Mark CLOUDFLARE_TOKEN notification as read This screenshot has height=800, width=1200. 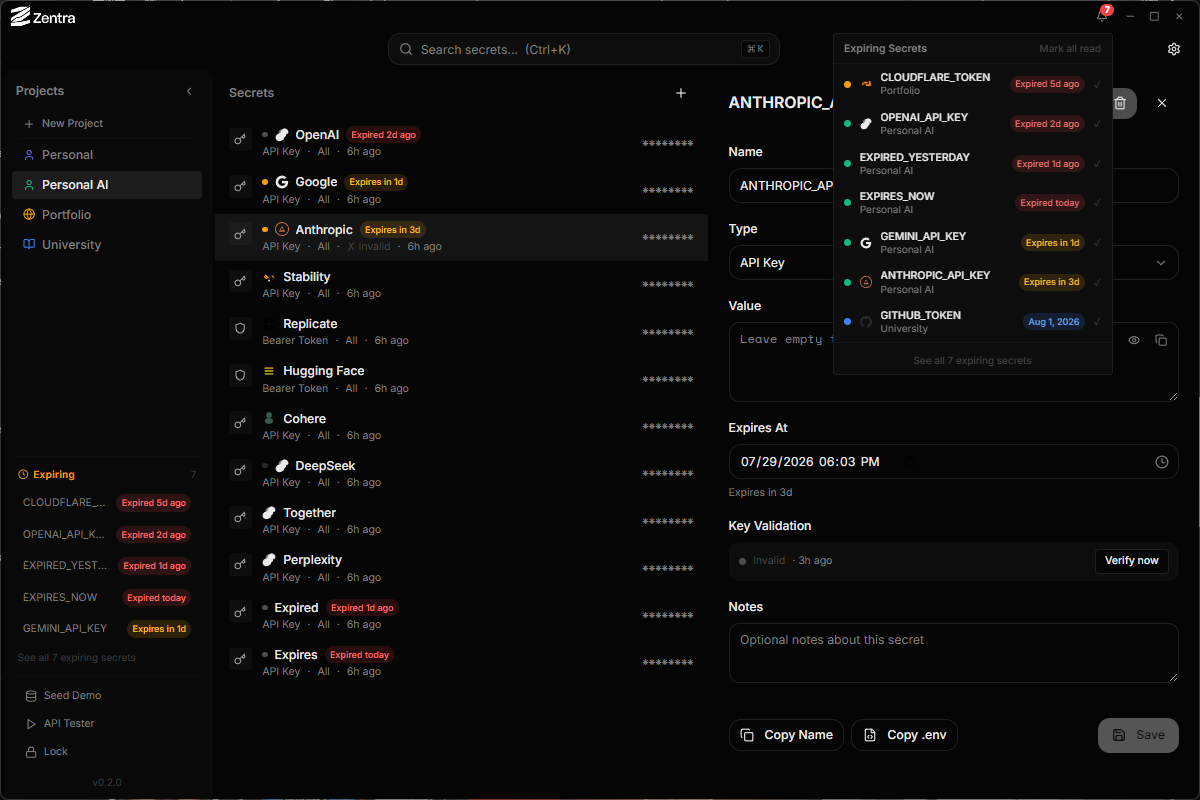coord(1098,84)
